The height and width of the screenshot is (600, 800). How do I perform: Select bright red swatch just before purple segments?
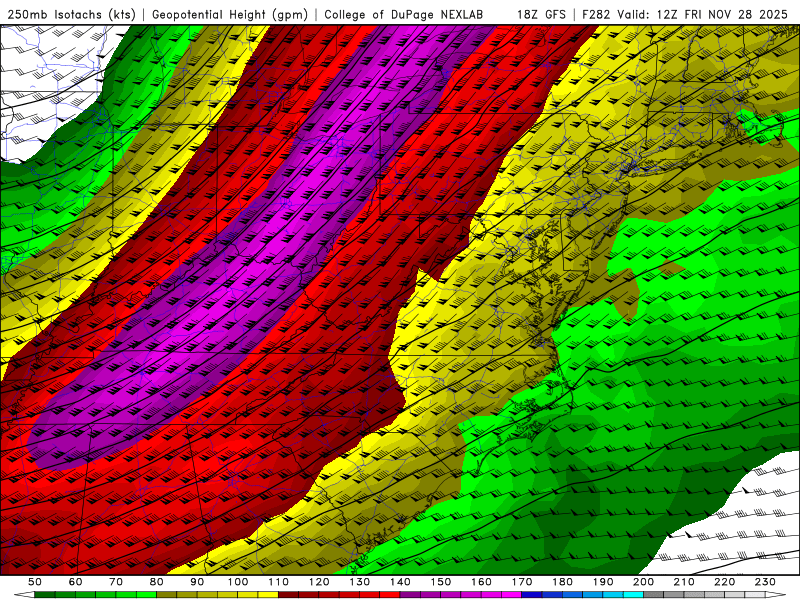tap(391, 594)
